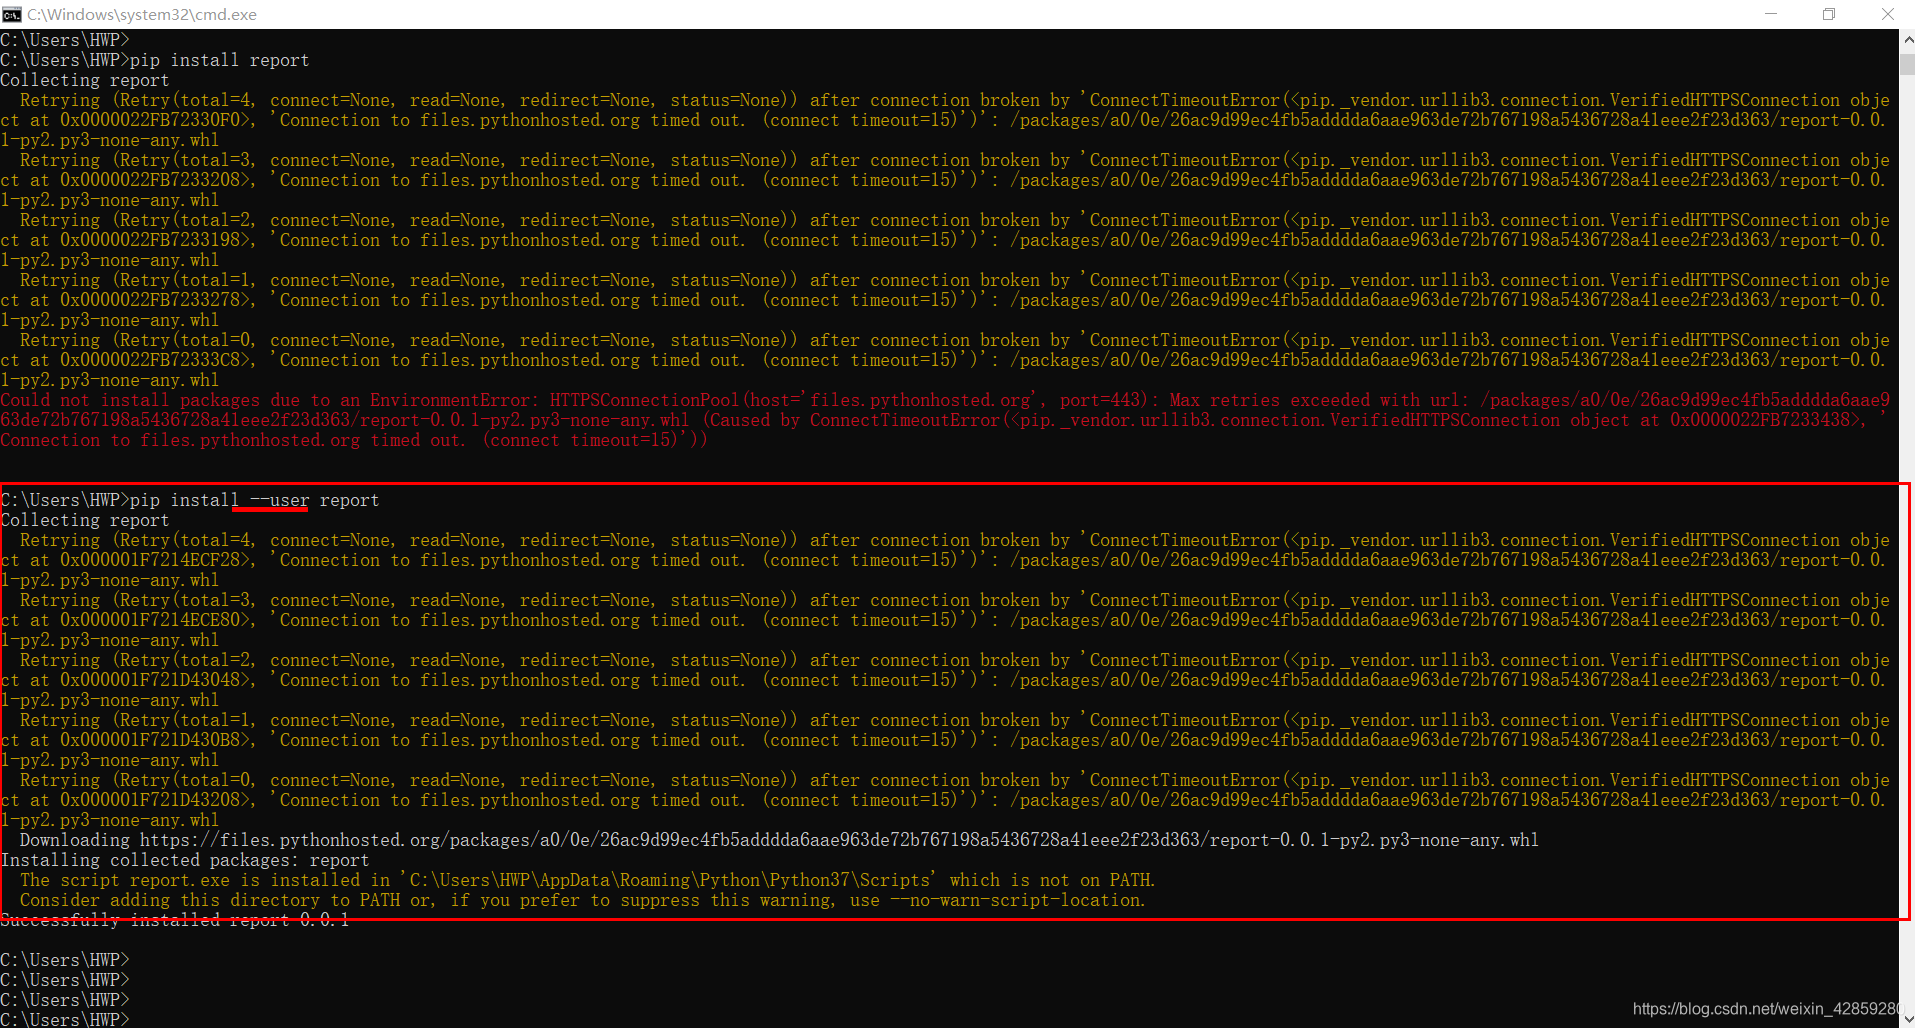The image size is (1915, 1028).
Task: Restore down the cmd.exe window
Action: pyautogui.click(x=1829, y=14)
